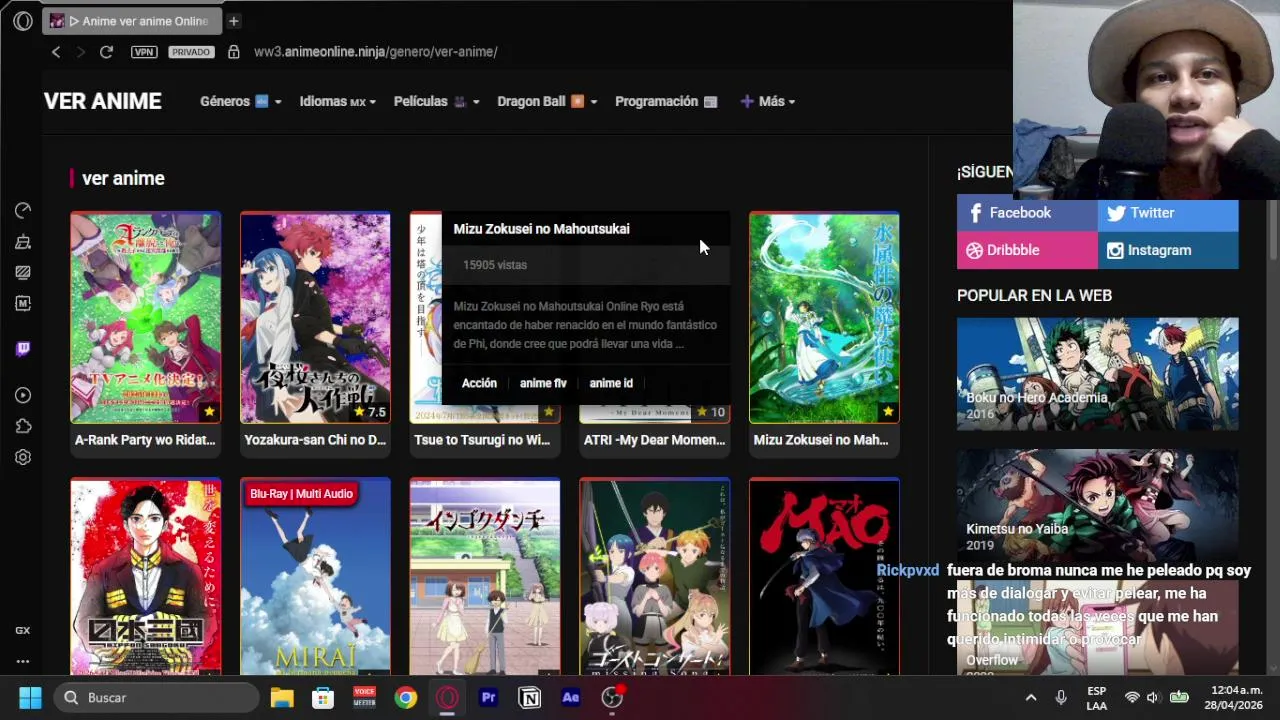Expand the Géneros dropdown menu
Screen dimensions: 1280x720
(240, 101)
